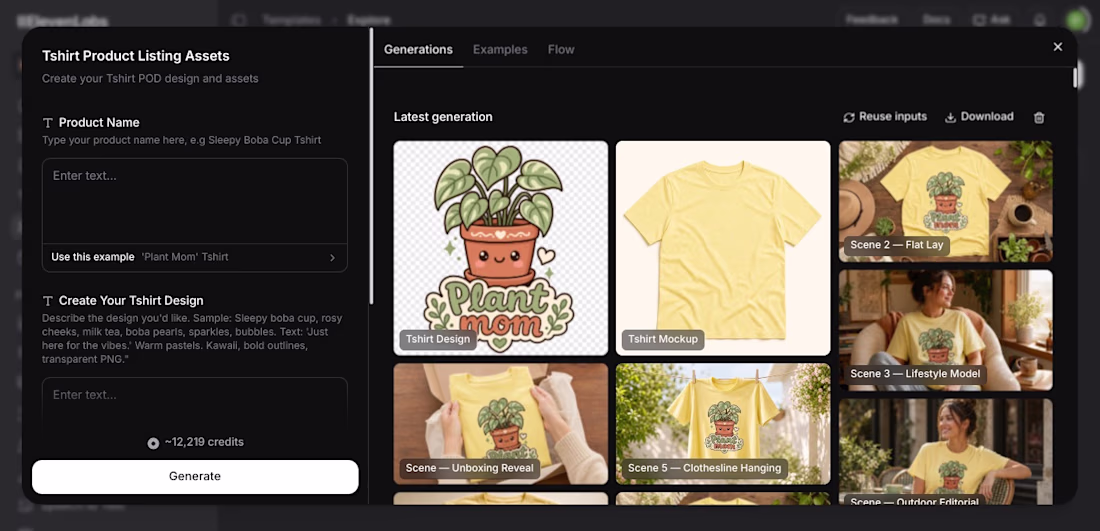This screenshot has height=531, width=1100.
Task: Click the trash delete generation icon
Action: (x=1039, y=117)
